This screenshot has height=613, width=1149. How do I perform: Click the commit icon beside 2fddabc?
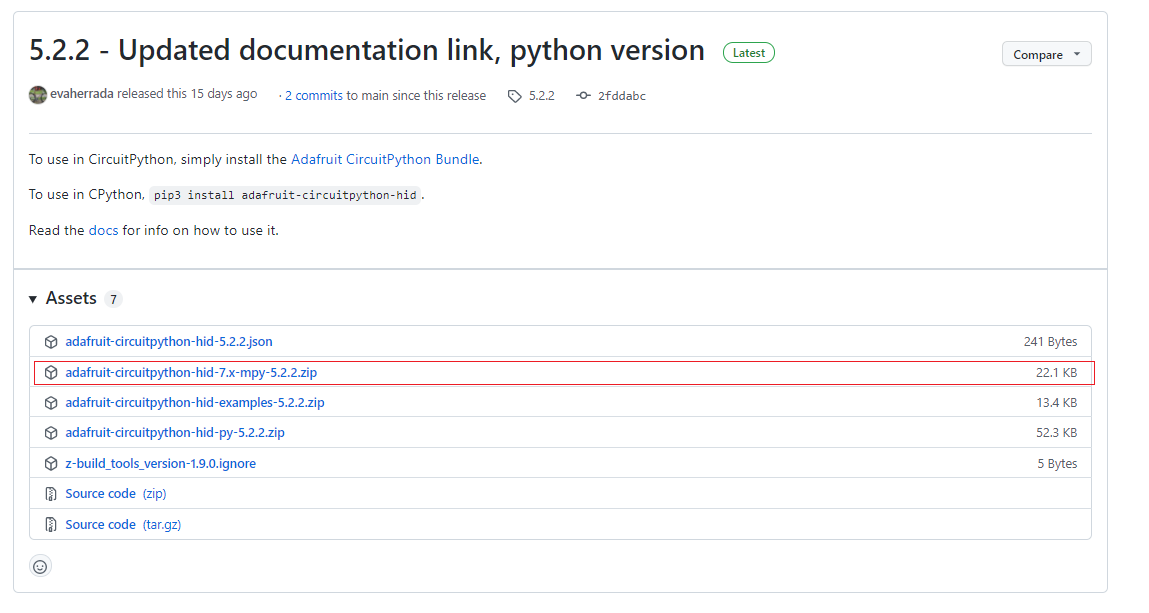click(x=583, y=96)
